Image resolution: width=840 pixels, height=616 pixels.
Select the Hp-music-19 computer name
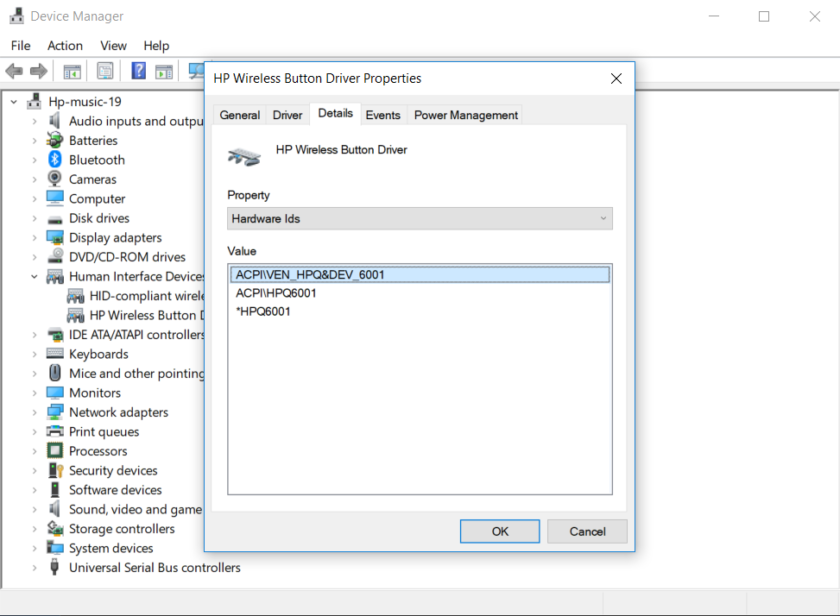[x=85, y=102]
